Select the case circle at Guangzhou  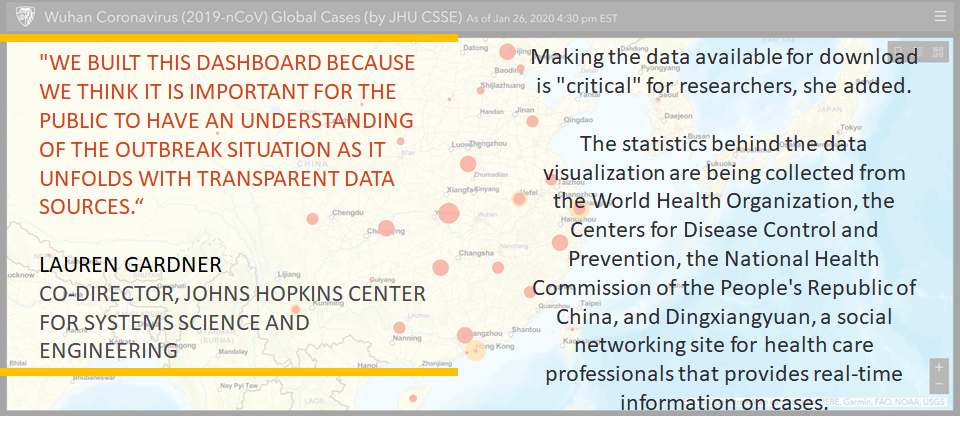click(465, 335)
